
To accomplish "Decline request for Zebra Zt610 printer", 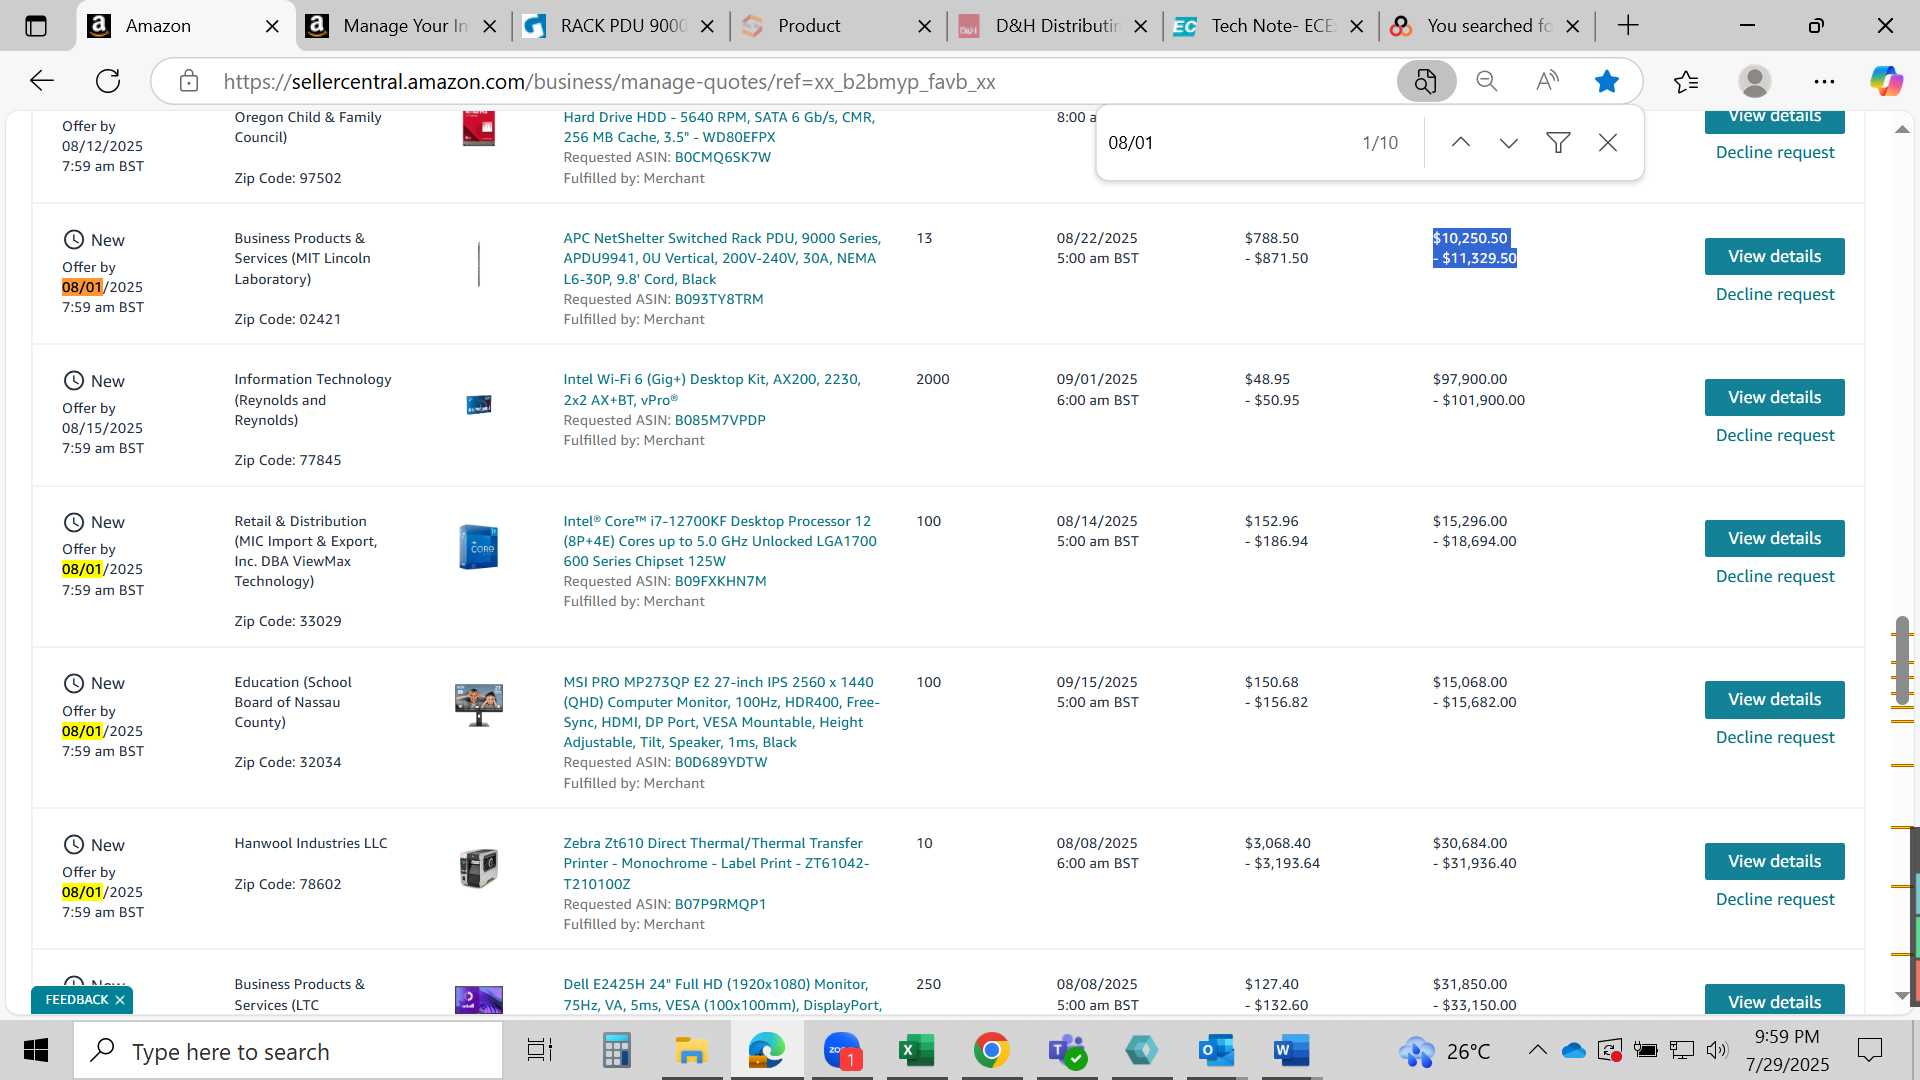I will 1775,900.
